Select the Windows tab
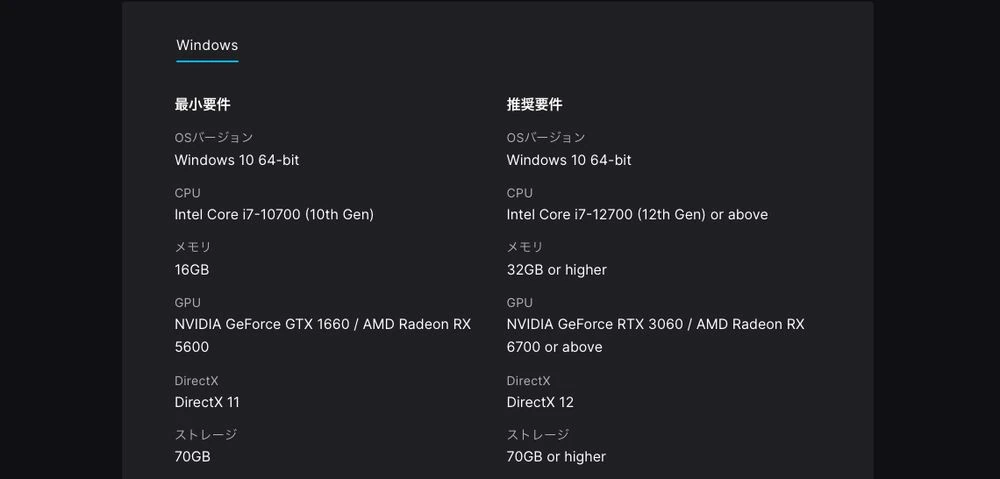Viewport: 1000px width, 479px height. (x=207, y=45)
